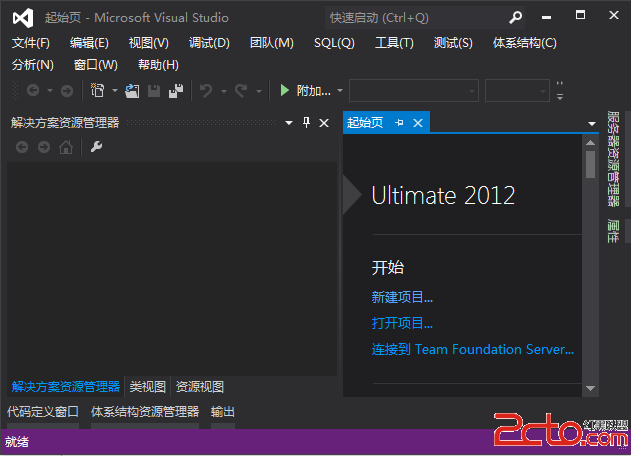Open the Undo history dropdown arrow
Image resolution: width=631 pixels, height=456 pixels.
coord(224,91)
